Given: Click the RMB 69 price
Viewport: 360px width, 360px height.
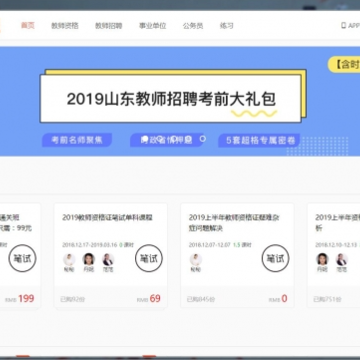Looking at the screenshot, I should (149, 299).
